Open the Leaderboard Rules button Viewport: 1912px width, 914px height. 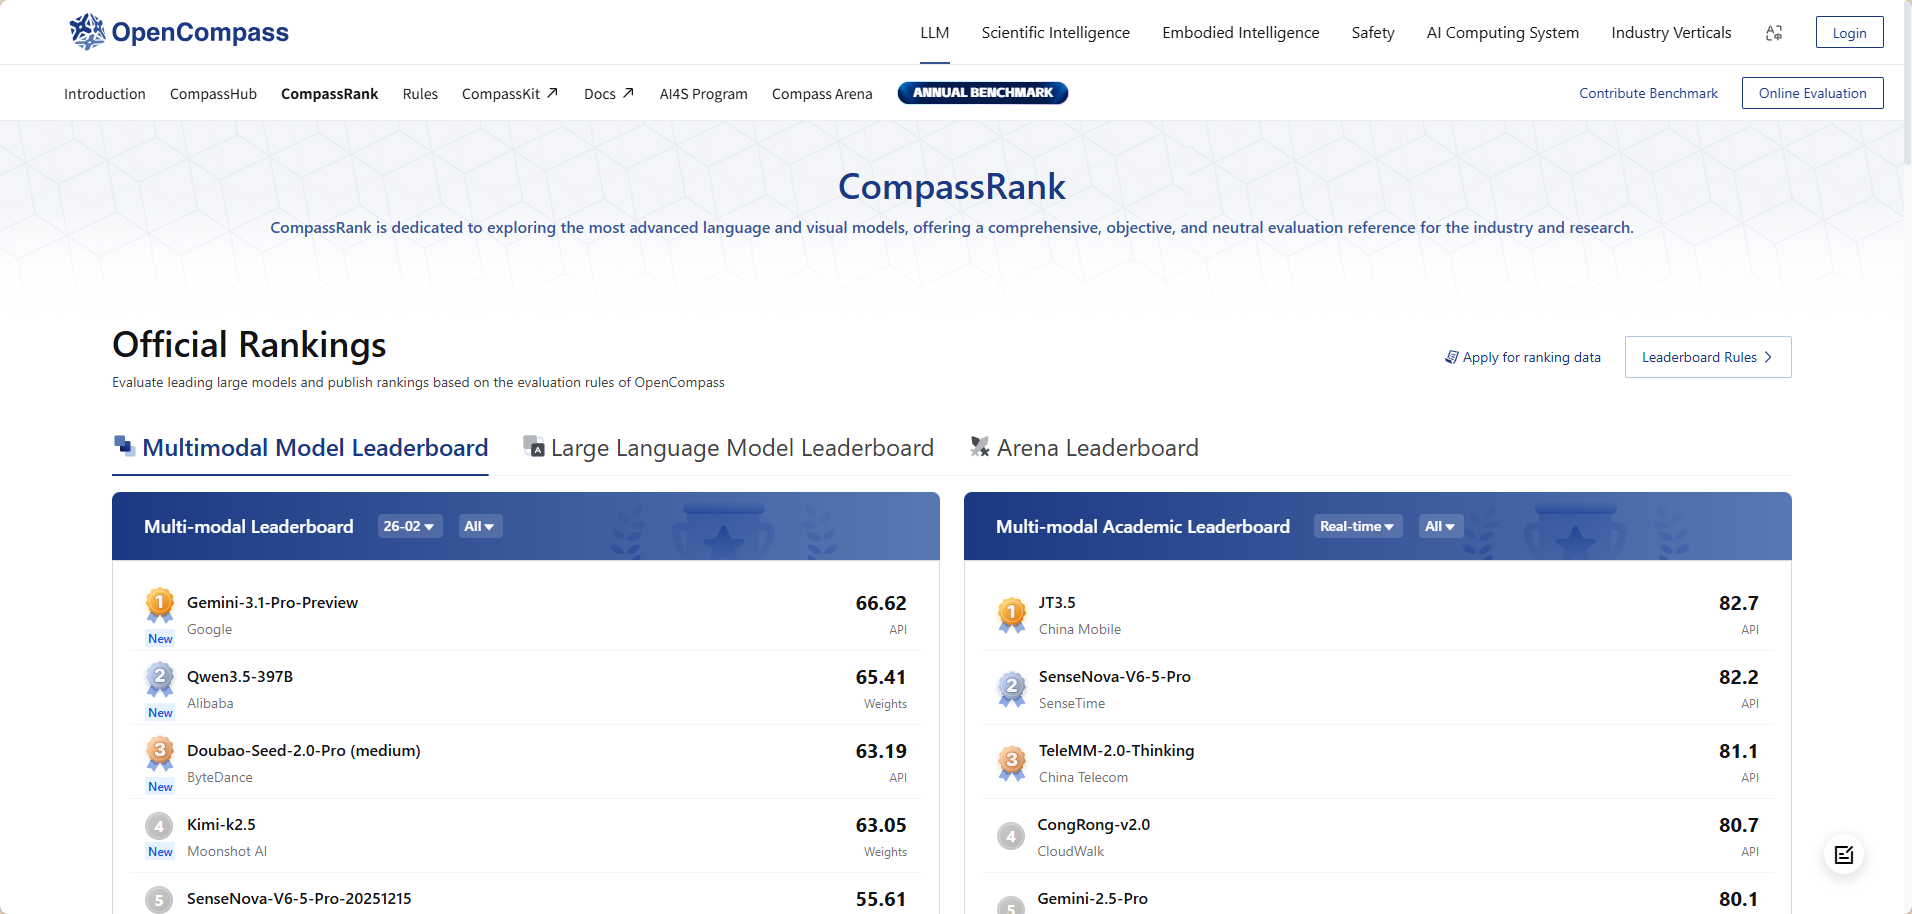[x=1708, y=357]
